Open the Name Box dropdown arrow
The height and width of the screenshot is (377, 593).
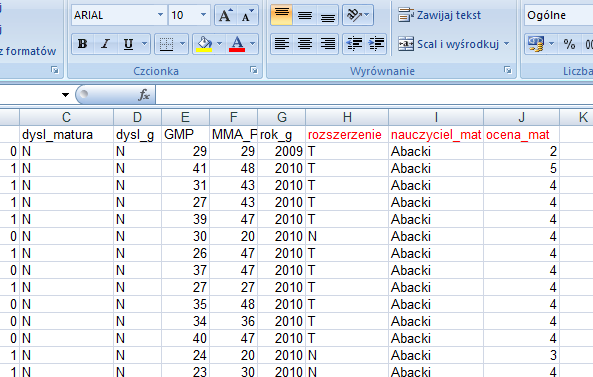click(x=65, y=95)
